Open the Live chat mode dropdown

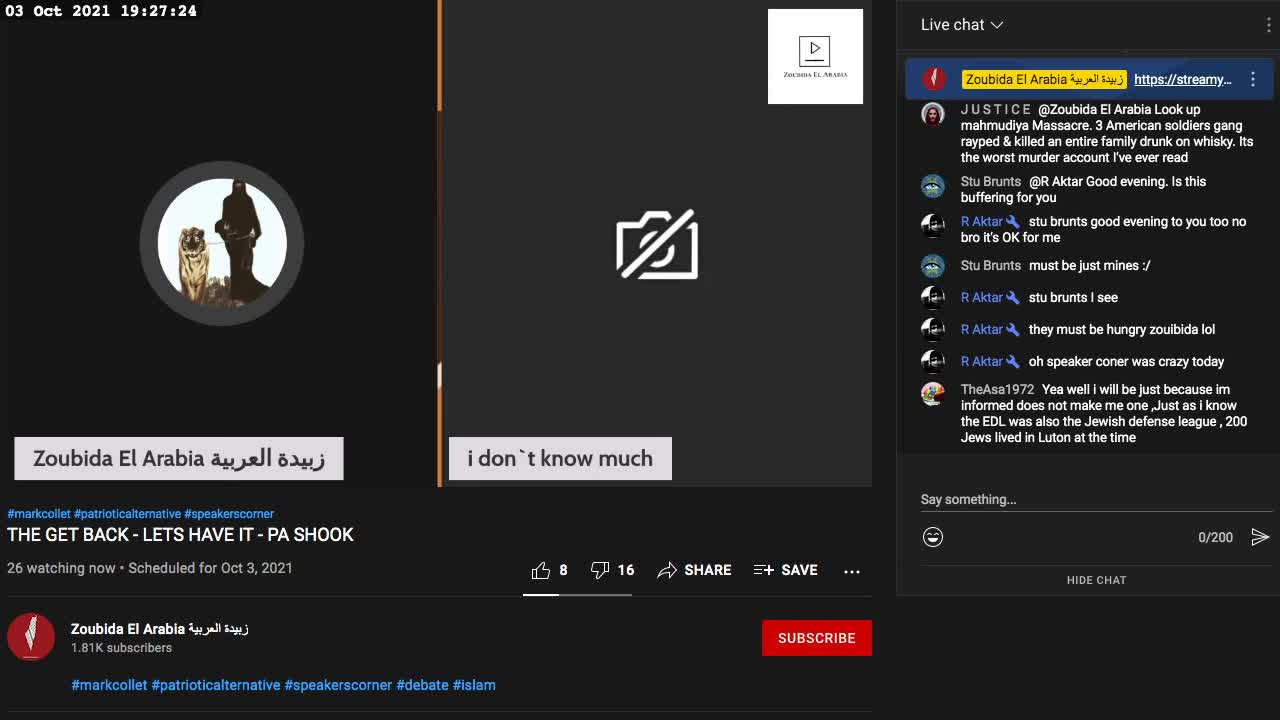pos(962,25)
